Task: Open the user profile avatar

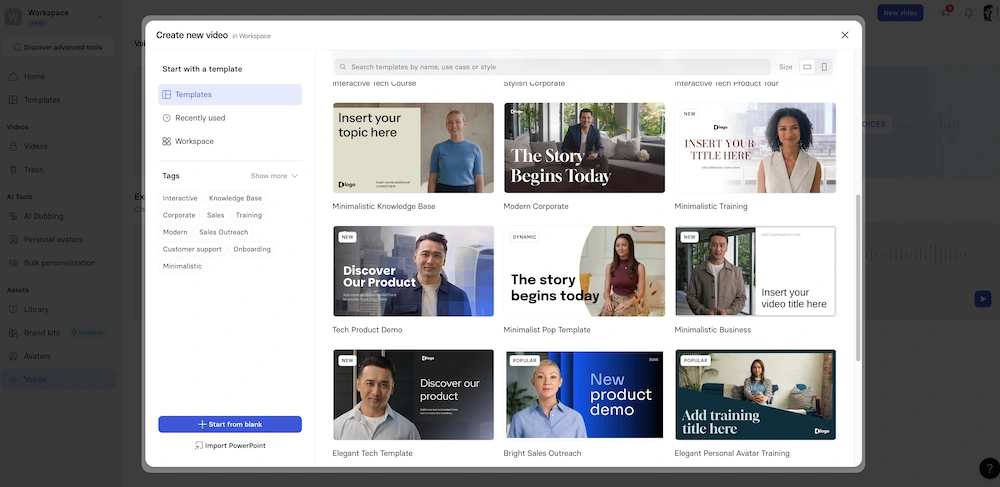Action: pos(991,12)
